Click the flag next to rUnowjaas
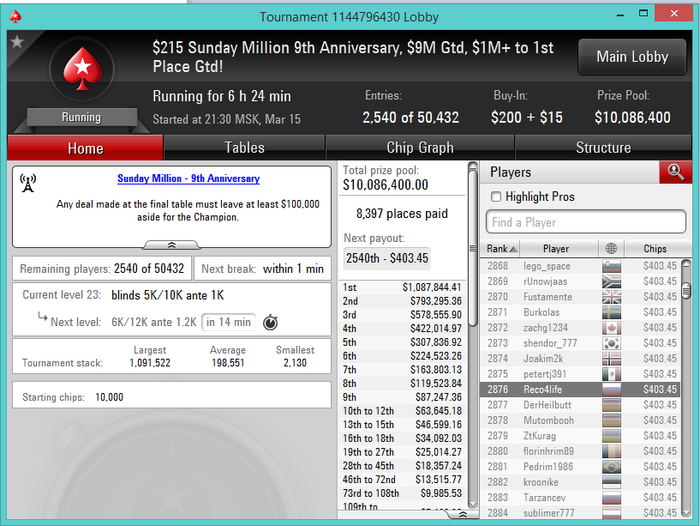The image size is (700, 526). (x=611, y=281)
